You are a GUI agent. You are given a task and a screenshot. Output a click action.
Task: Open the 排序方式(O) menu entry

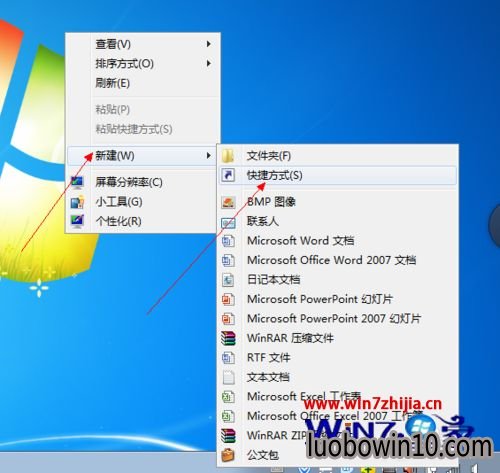(143, 63)
